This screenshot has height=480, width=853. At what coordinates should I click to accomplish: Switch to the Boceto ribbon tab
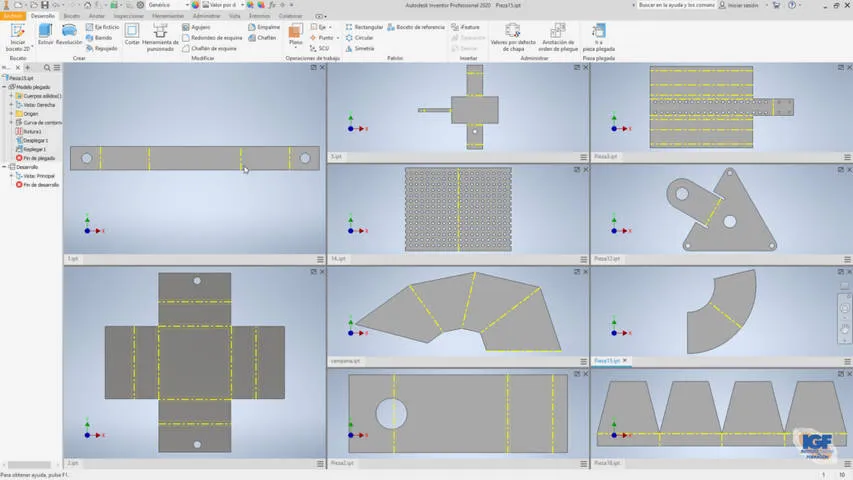pos(71,16)
